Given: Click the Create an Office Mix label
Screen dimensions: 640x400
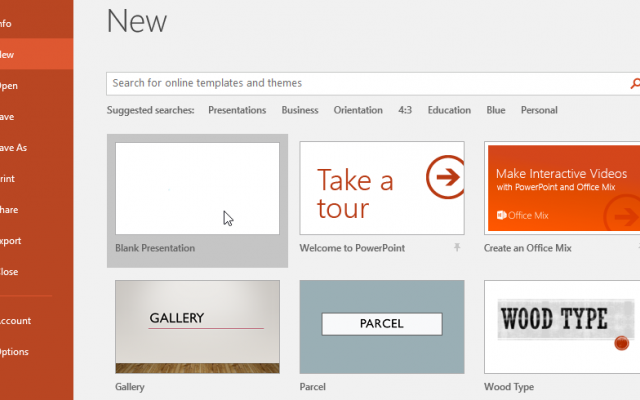Looking at the screenshot, I should coord(528,248).
